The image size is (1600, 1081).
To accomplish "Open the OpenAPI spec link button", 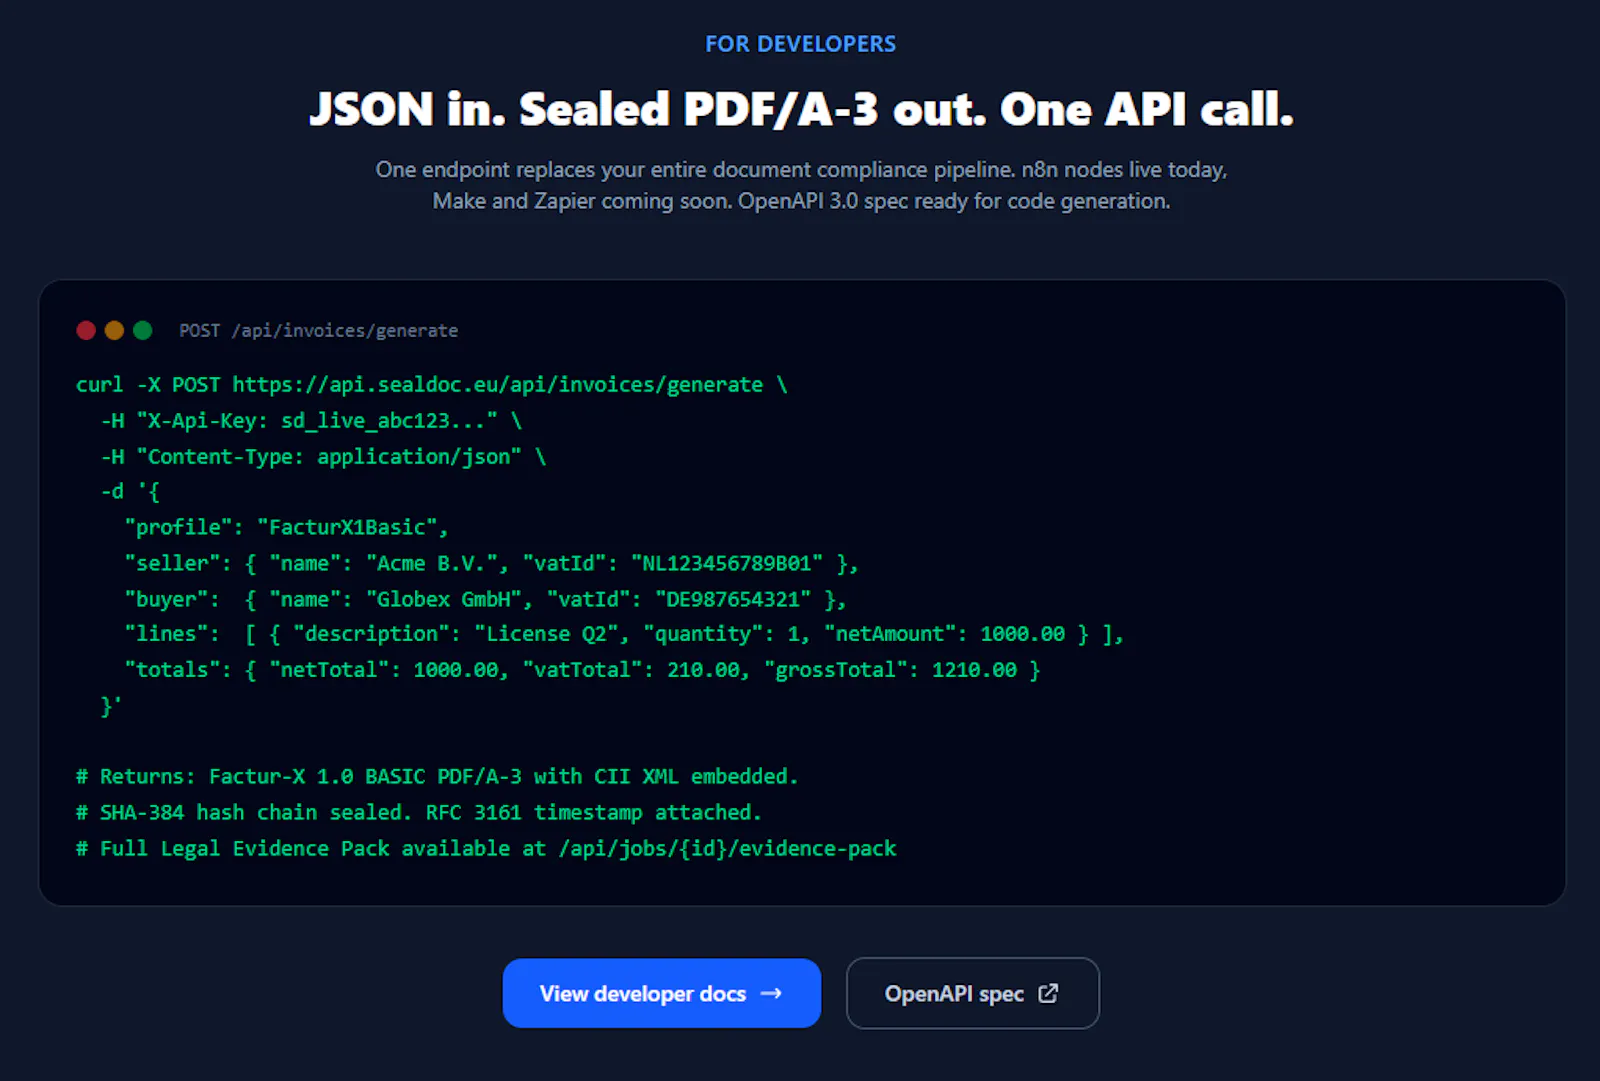I will point(972,993).
